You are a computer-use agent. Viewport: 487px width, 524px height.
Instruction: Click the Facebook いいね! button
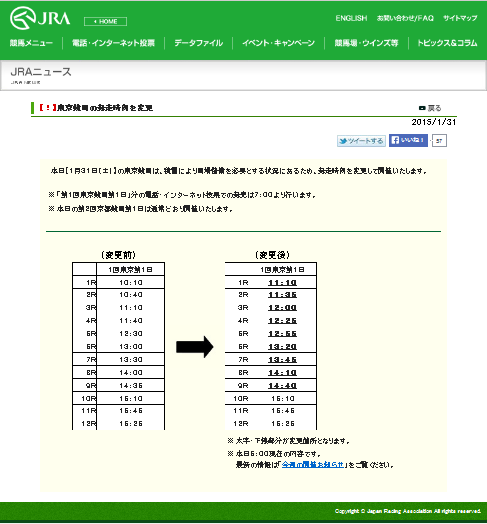coord(408,140)
